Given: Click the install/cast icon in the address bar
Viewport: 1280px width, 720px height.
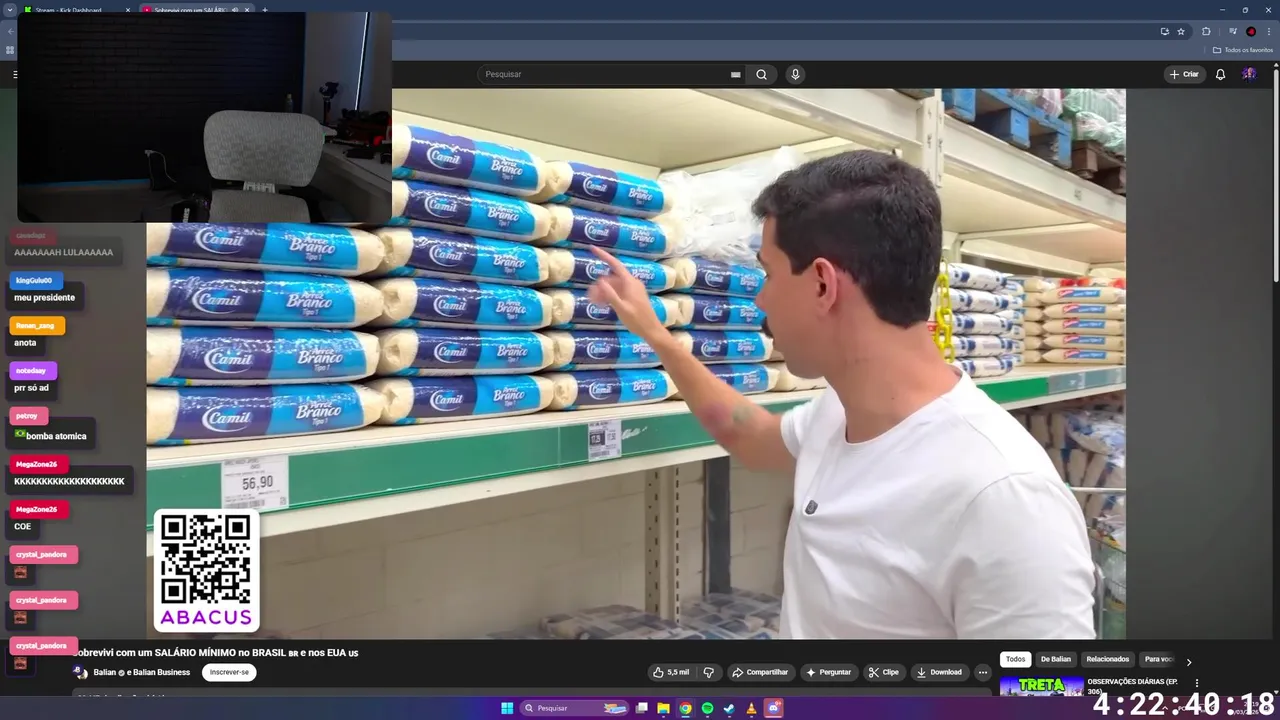Looking at the screenshot, I should coord(1164,31).
